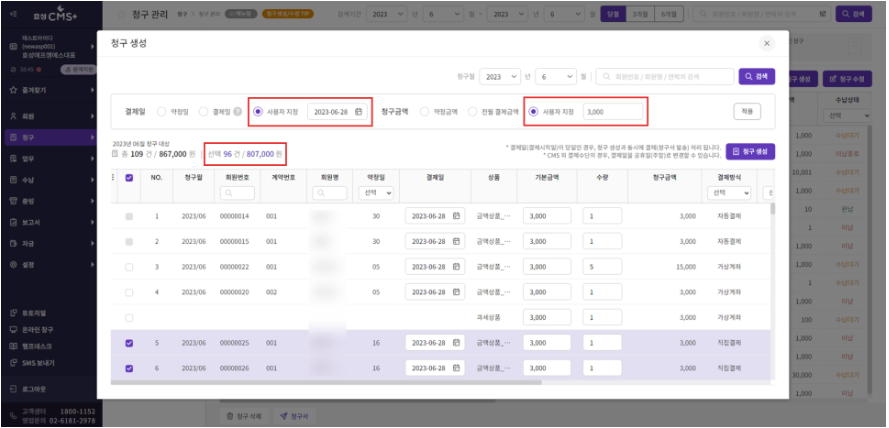Open the 수납상태 선택 dropdown in background
Image resolution: width=889 pixels, height=428 pixels.
[846, 116]
